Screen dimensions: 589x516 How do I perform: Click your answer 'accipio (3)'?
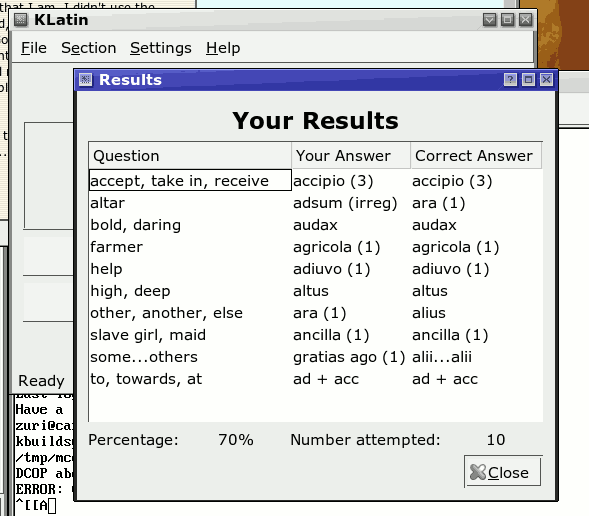tap(333, 181)
